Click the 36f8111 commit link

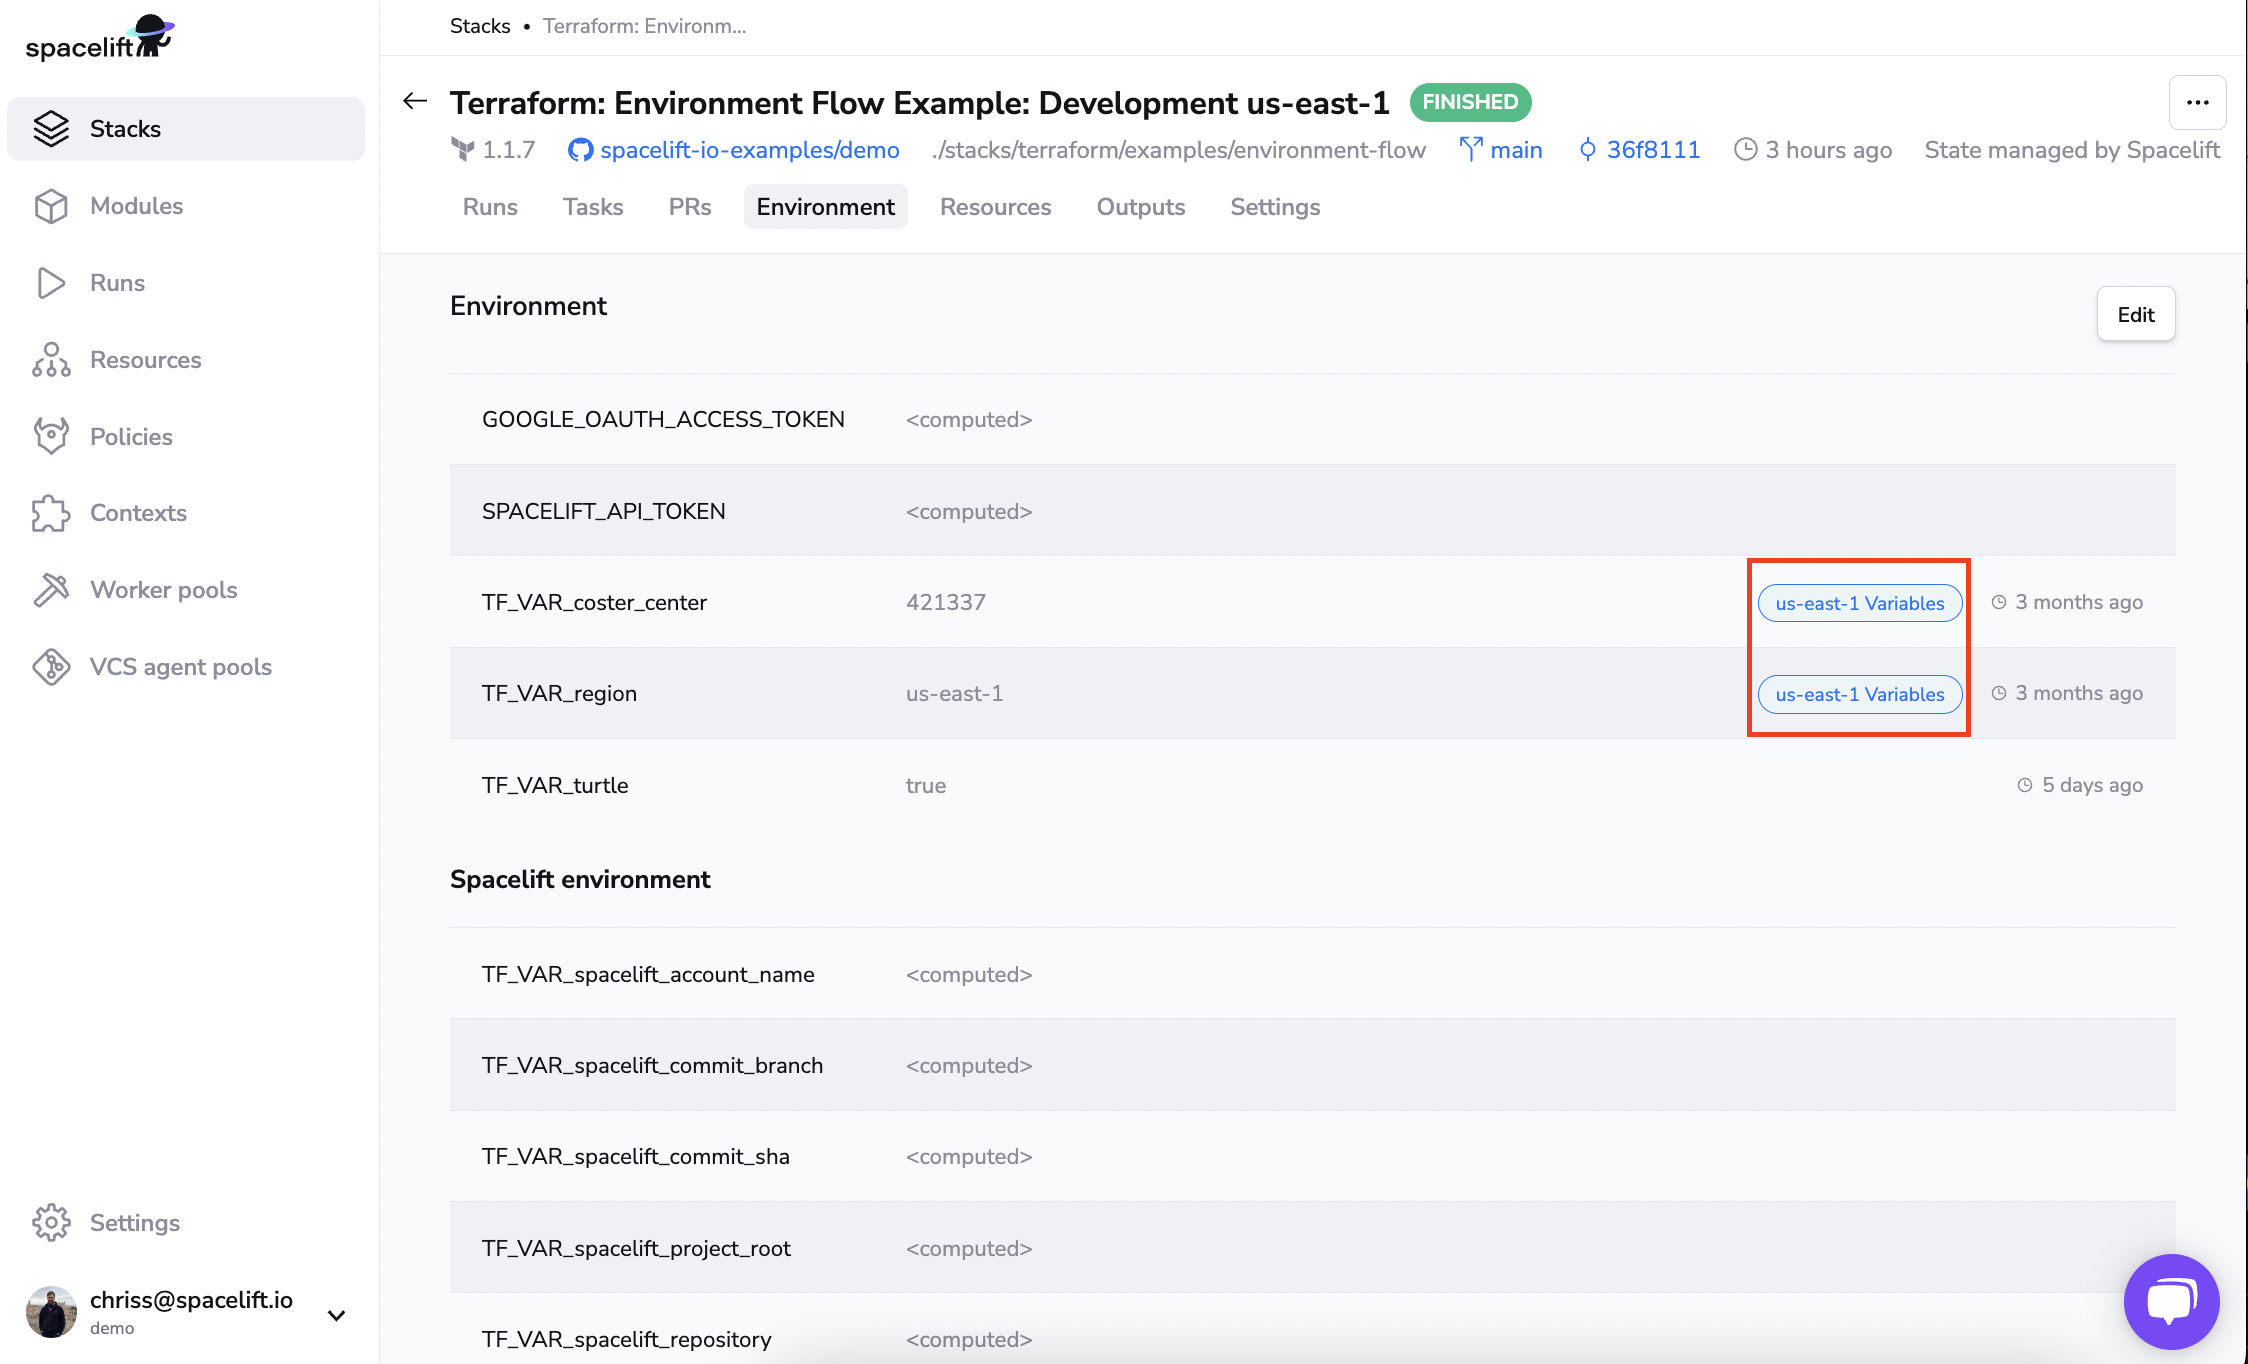point(1652,150)
